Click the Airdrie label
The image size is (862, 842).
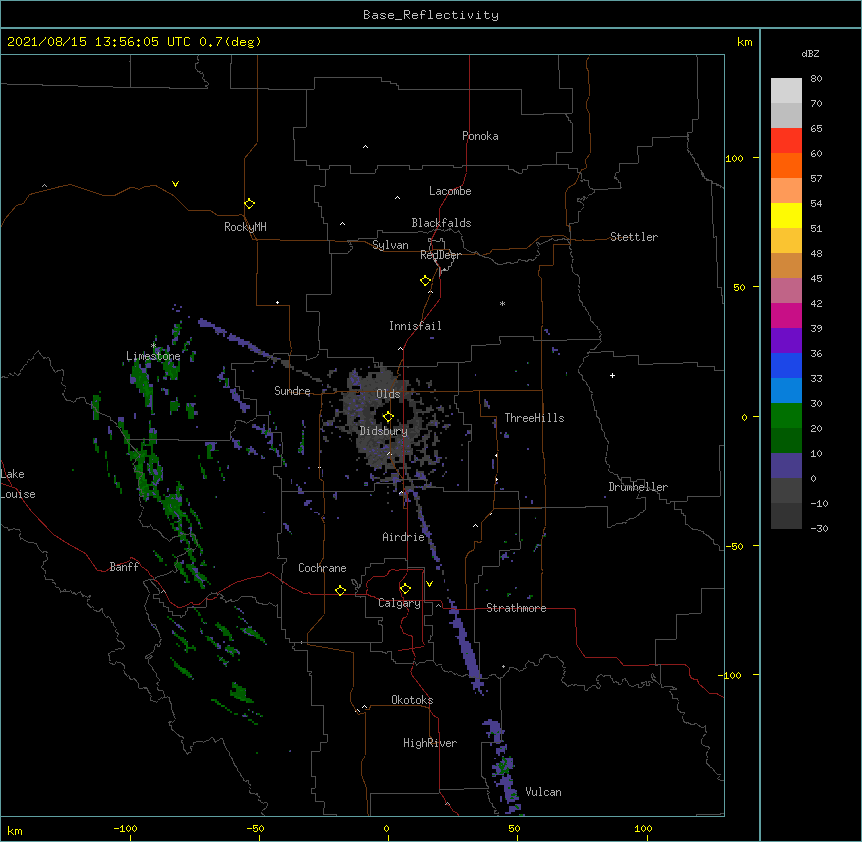[404, 537]
